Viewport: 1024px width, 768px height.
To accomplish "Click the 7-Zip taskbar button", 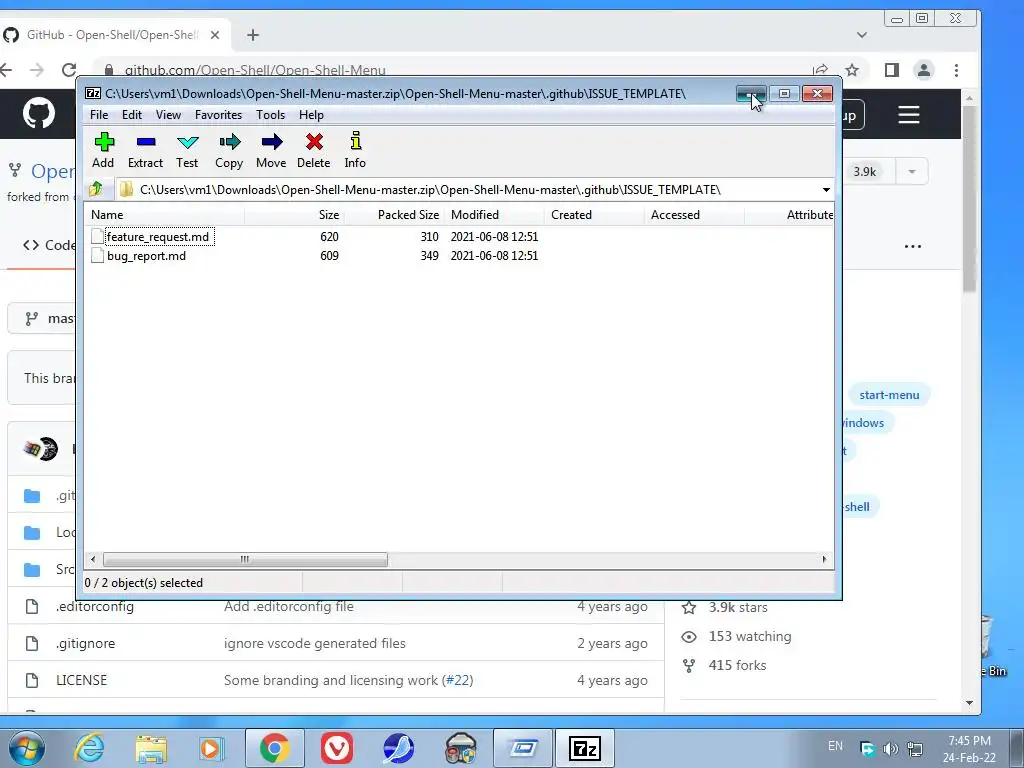I will pyautogui.click(x=584, y=748).
